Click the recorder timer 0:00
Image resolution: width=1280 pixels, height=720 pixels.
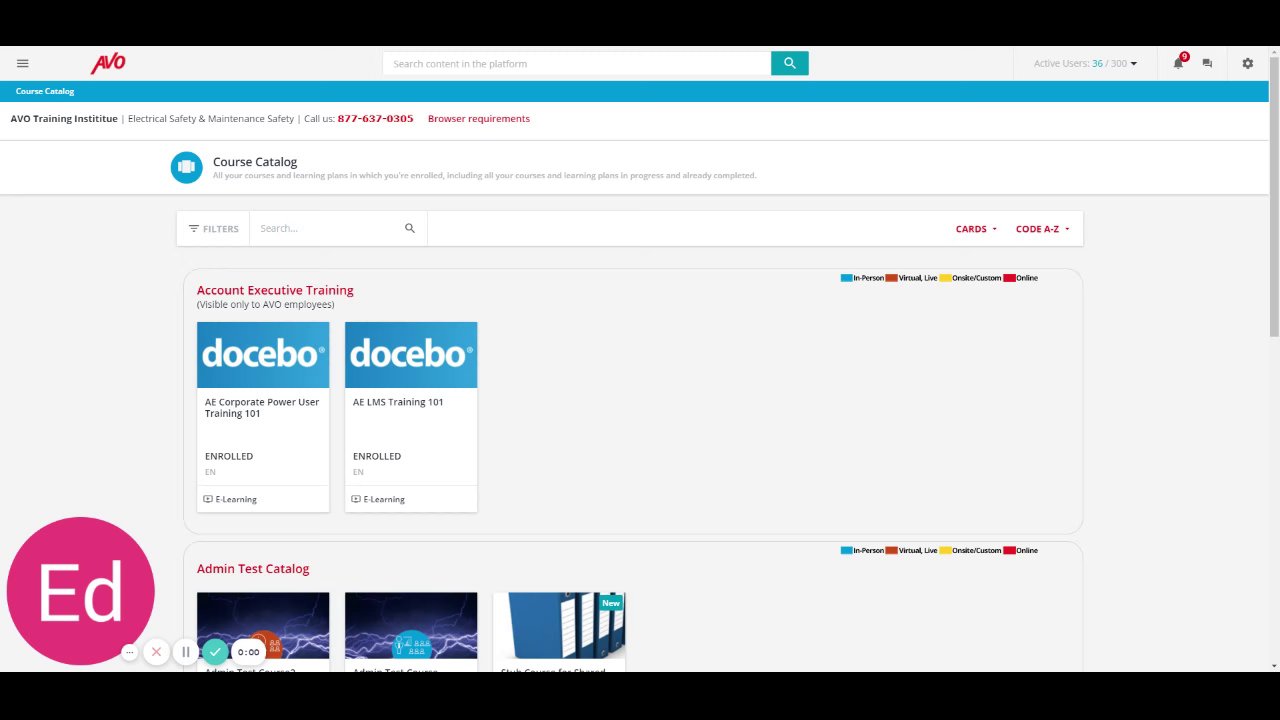click(249, 652)
